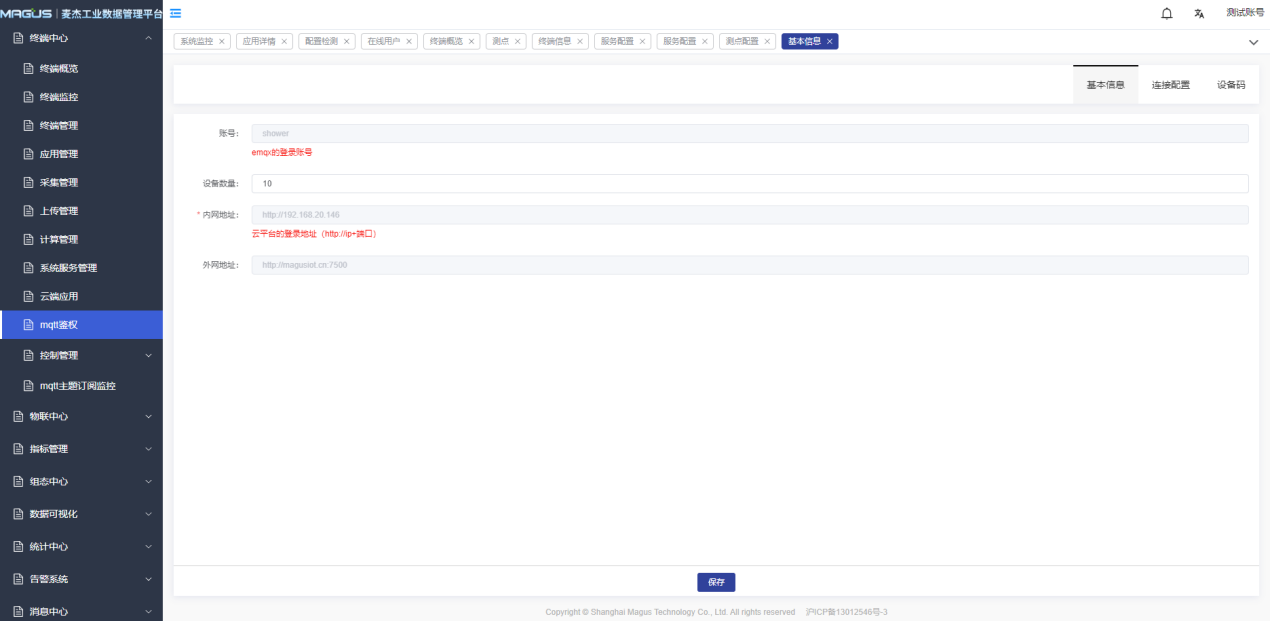Close the 系统监控 tab
Screen dimensions: 1270x621
(222, 42)
